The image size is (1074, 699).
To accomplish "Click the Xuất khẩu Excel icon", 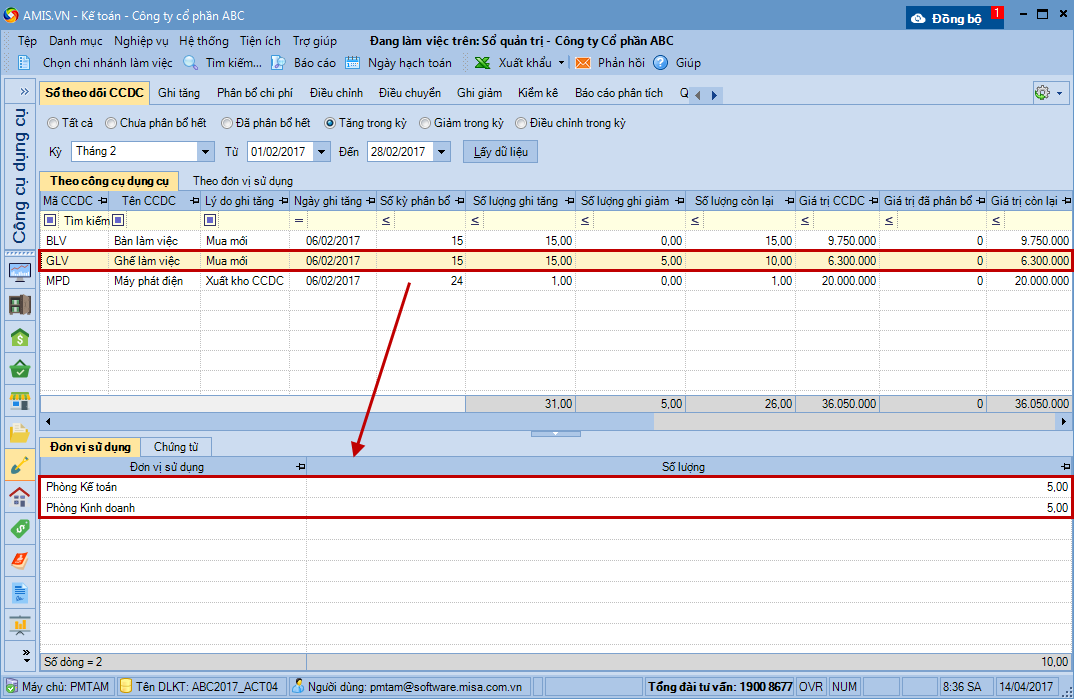I will pyautogui.click(x=482, y=63).
